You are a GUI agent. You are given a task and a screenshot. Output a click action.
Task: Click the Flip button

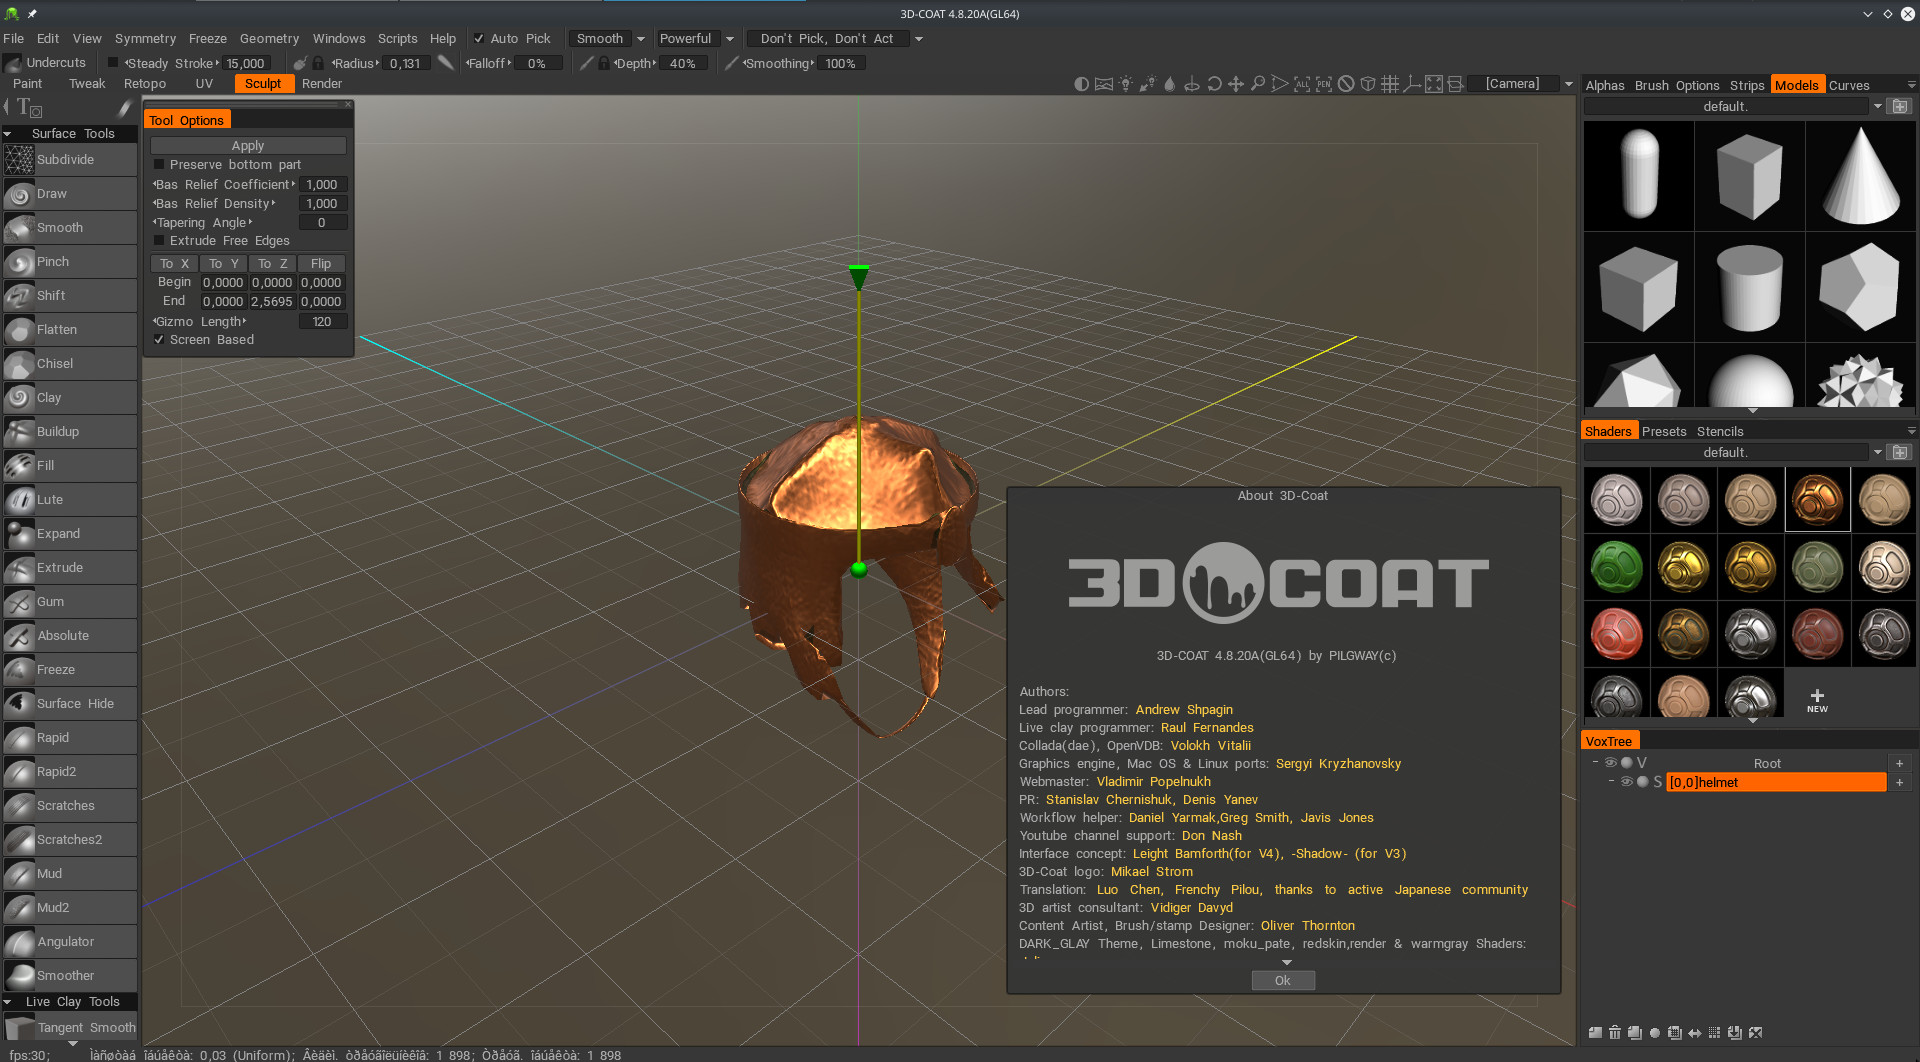click(x=321, y=264)
